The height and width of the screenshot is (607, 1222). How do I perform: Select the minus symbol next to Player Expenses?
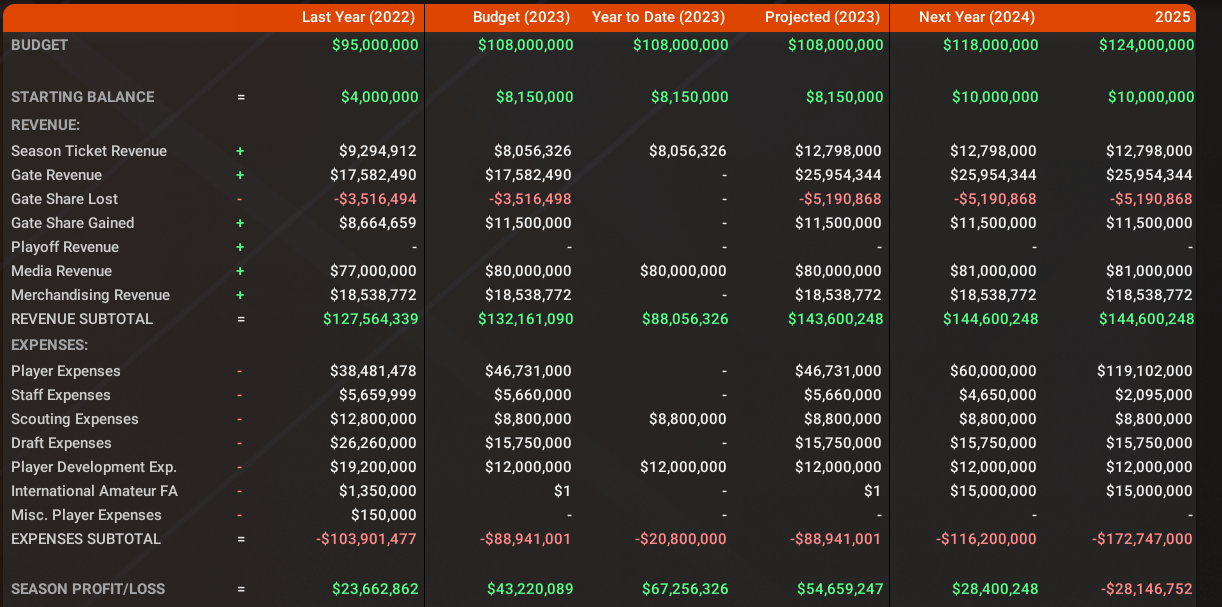pos(240,371)
